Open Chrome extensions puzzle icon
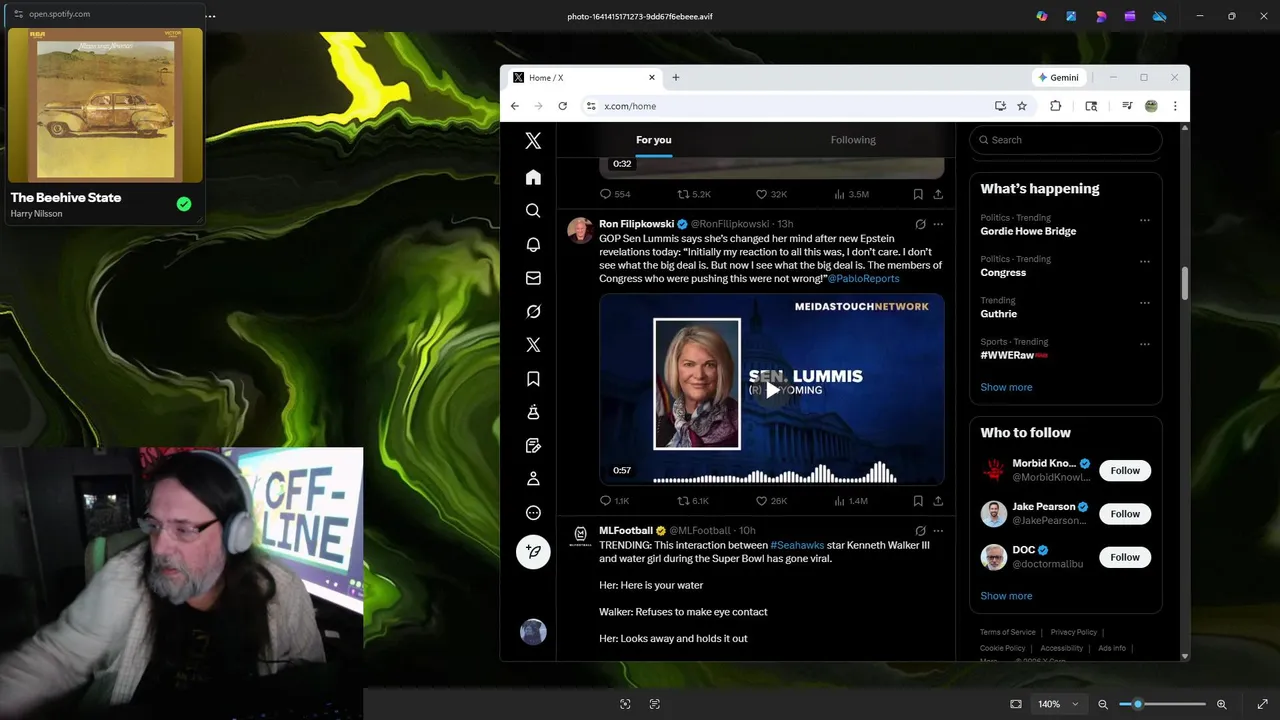 coord(1055,106)
